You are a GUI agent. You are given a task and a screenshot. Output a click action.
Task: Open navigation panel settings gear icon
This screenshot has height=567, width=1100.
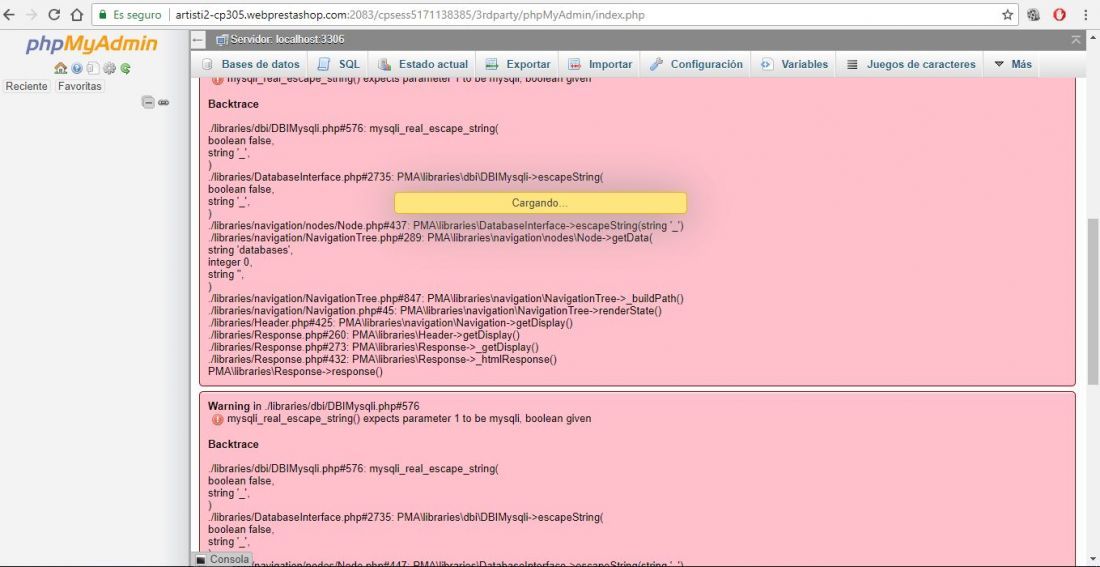[x=109, y=68]
